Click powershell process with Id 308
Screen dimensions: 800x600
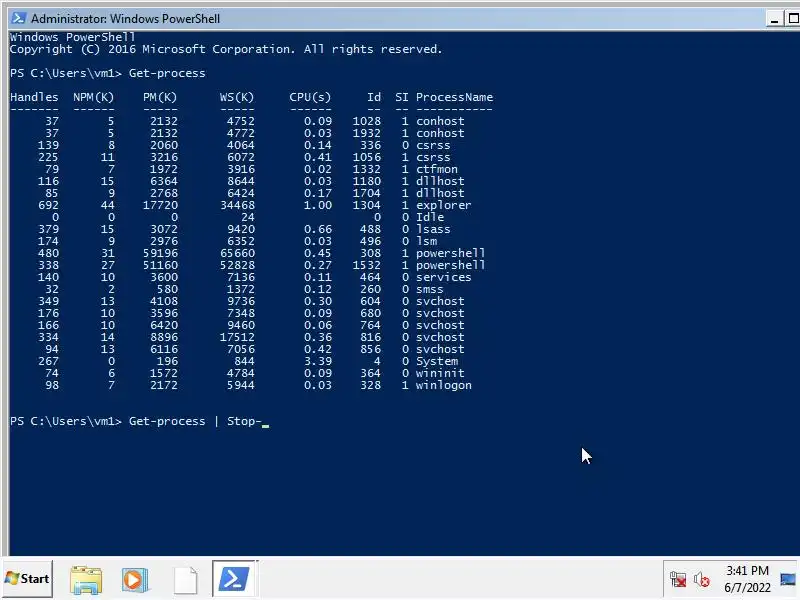(450, 253)
